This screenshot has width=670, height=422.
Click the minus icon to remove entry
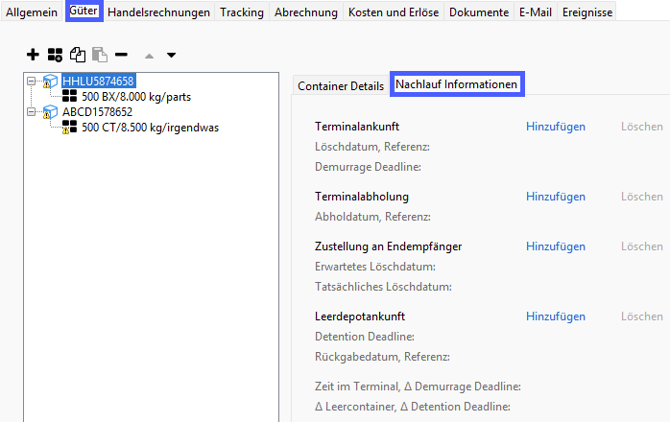(x=121, y=55)
